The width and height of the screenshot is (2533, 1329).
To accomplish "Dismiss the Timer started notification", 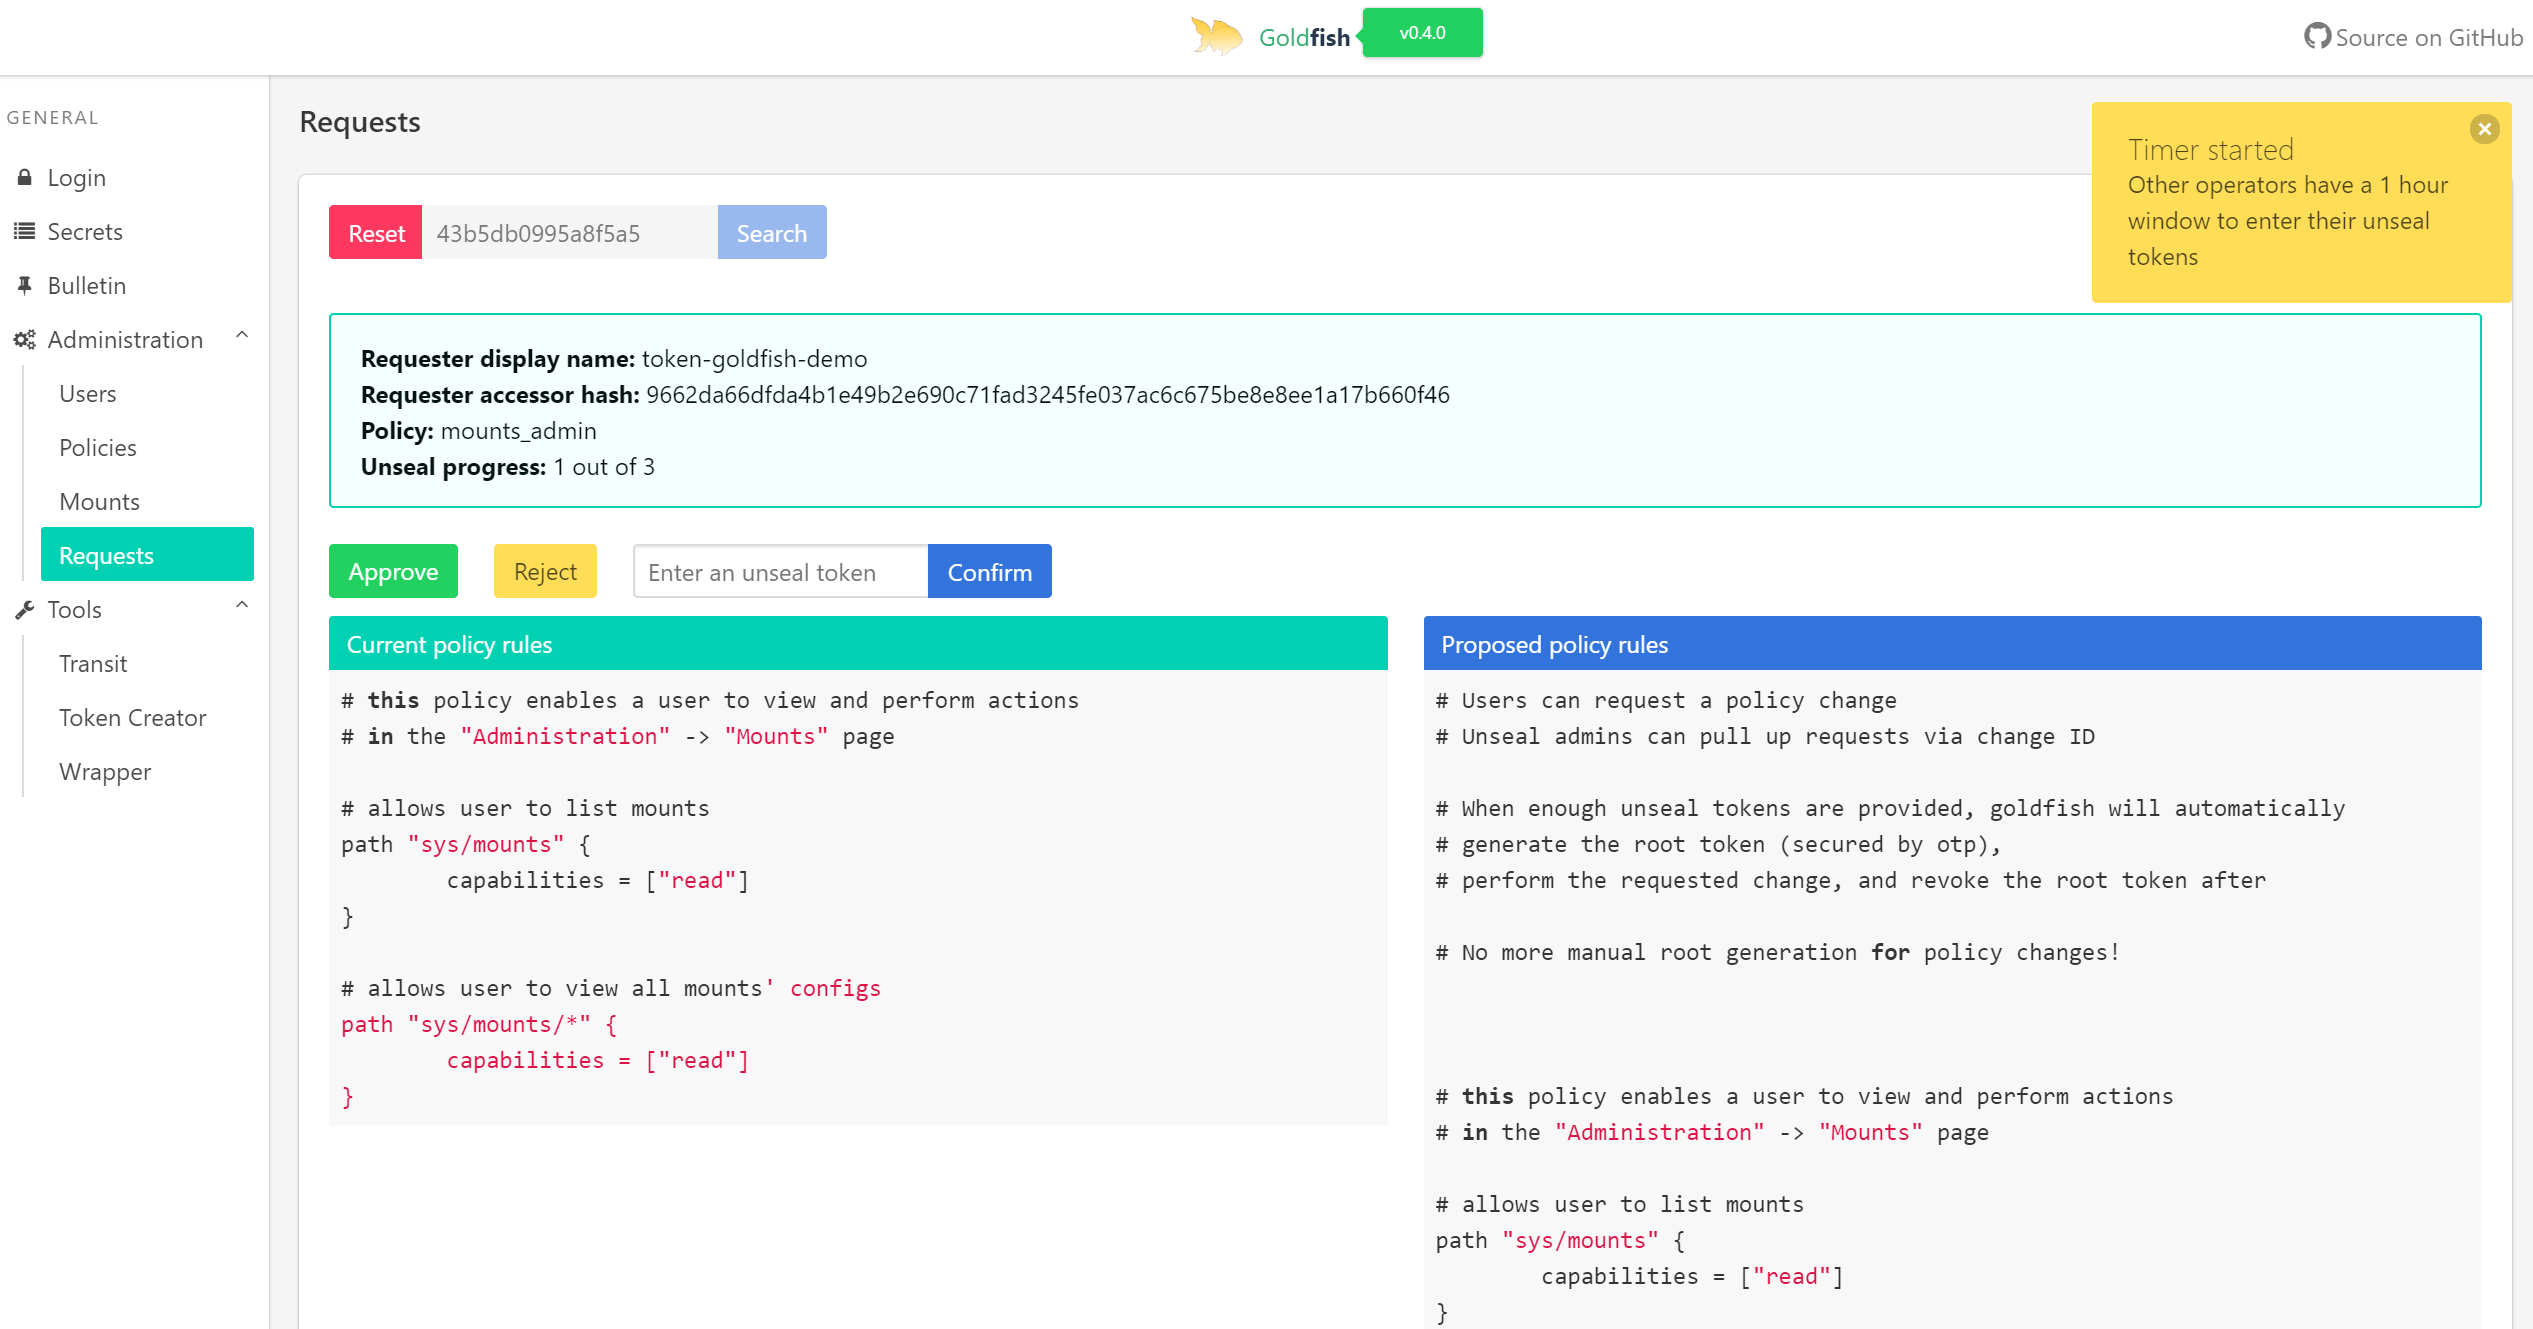I will [x=2484, y=129].
